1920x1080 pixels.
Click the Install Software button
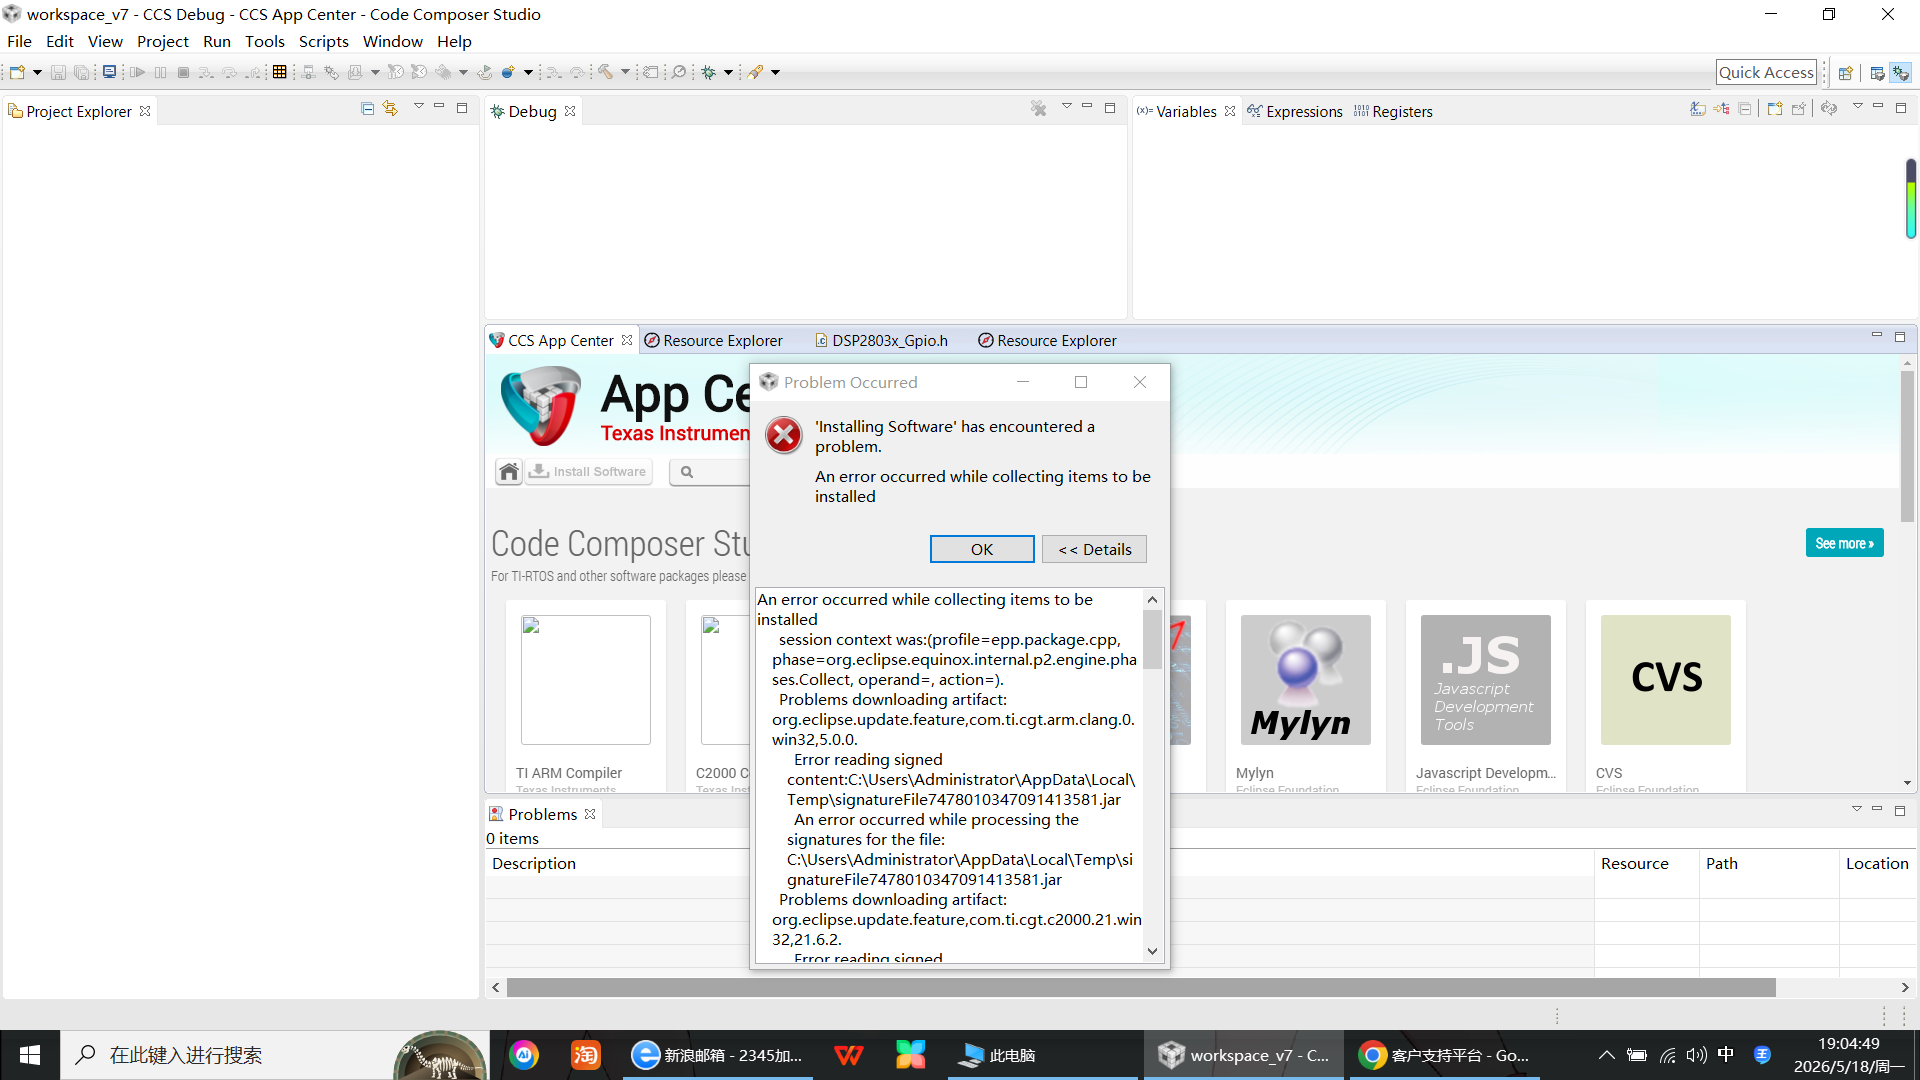[589, 472]
